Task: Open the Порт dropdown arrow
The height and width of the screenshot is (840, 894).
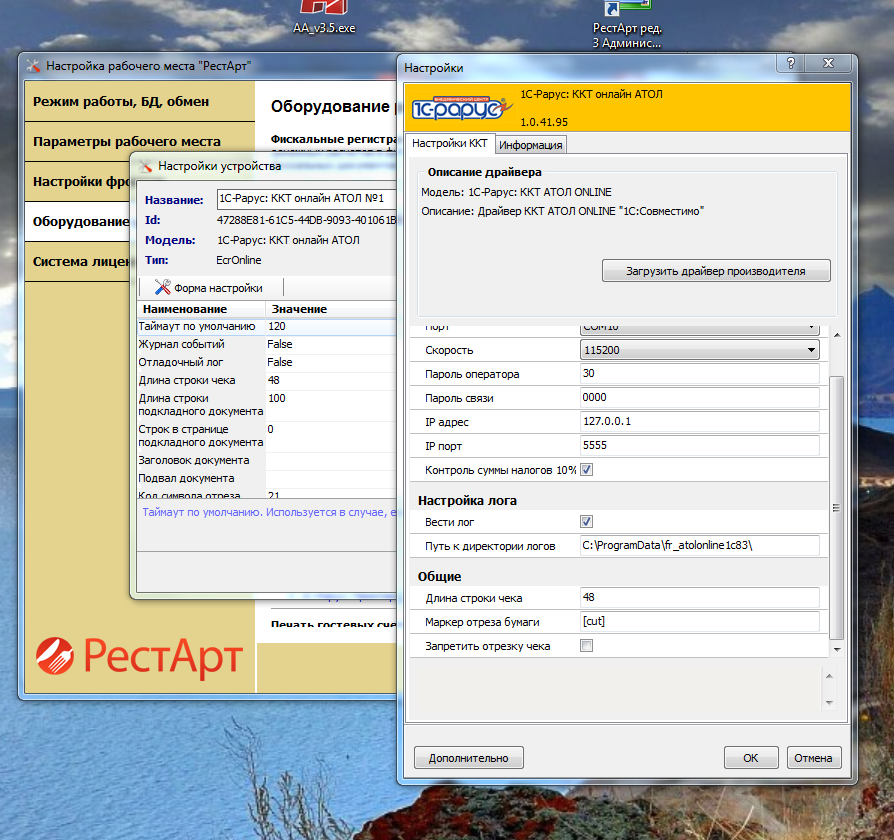Action: point(811,327)
